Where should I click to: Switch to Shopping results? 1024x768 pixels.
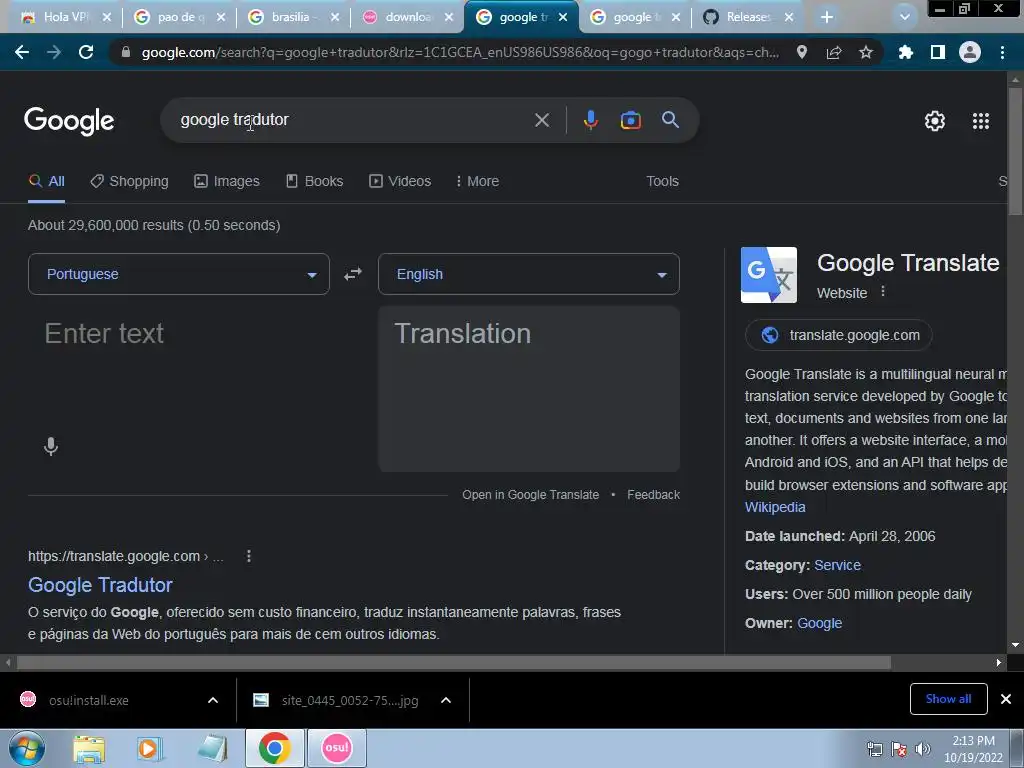(x=129, y=182)
